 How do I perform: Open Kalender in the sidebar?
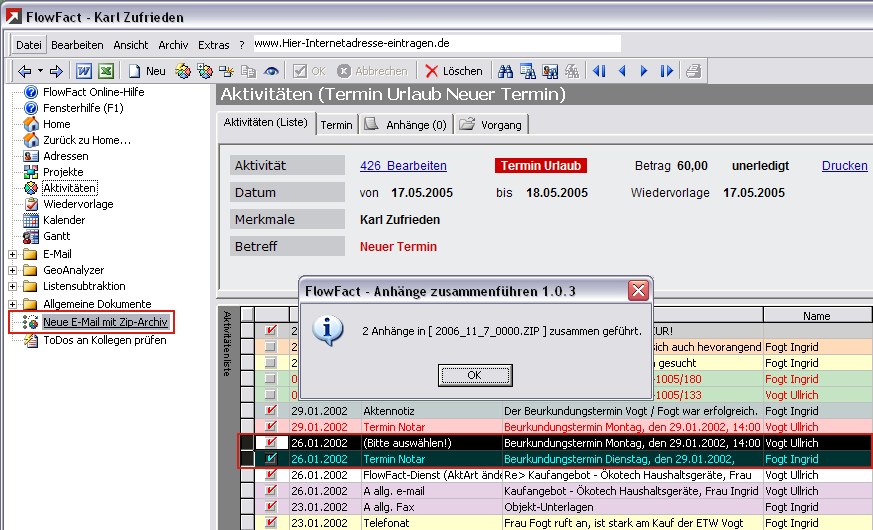click(x=64, y=220)
